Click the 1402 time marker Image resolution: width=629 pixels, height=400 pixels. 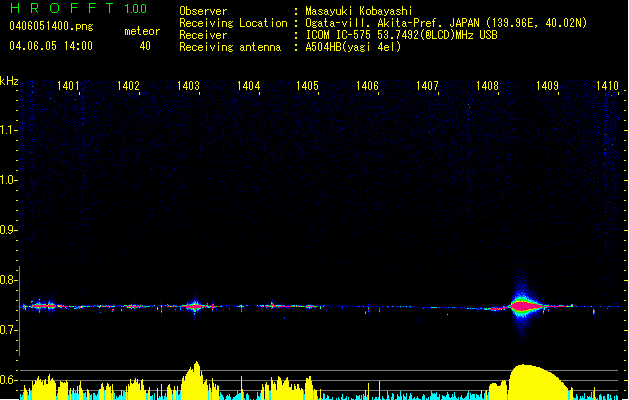tap(128, 86)
